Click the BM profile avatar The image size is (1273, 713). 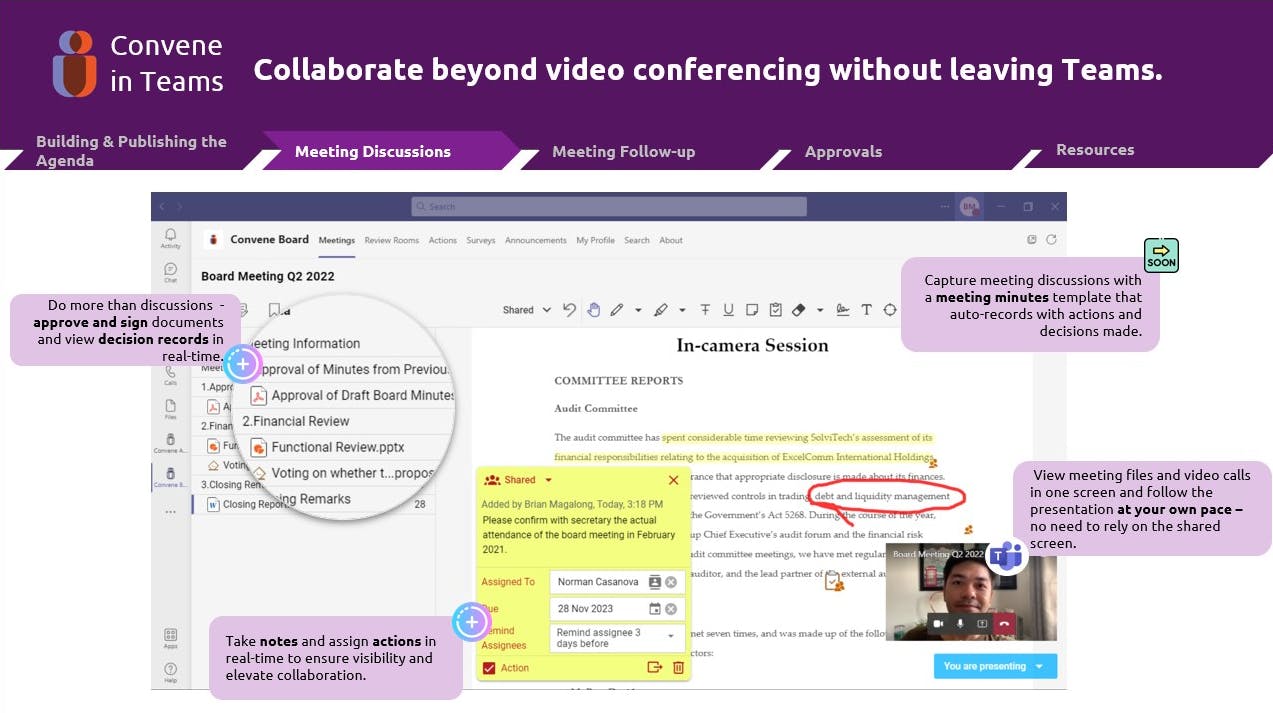pyautogui.click(x=968, y=206)
